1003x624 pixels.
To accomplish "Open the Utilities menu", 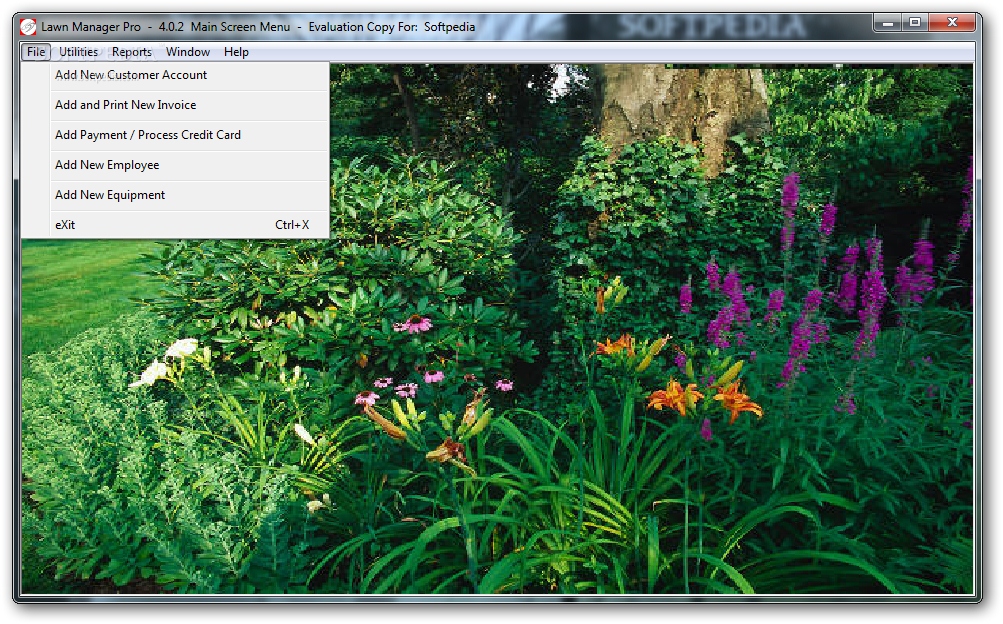I will 79,52.
